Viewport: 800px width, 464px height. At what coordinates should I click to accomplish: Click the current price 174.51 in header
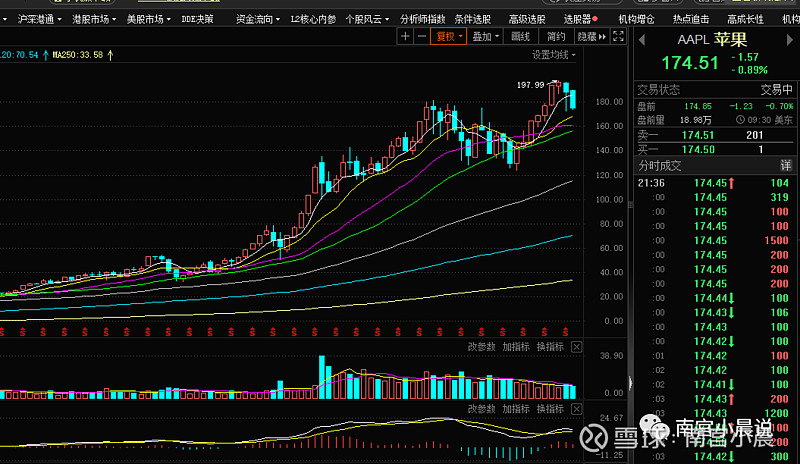690,63
